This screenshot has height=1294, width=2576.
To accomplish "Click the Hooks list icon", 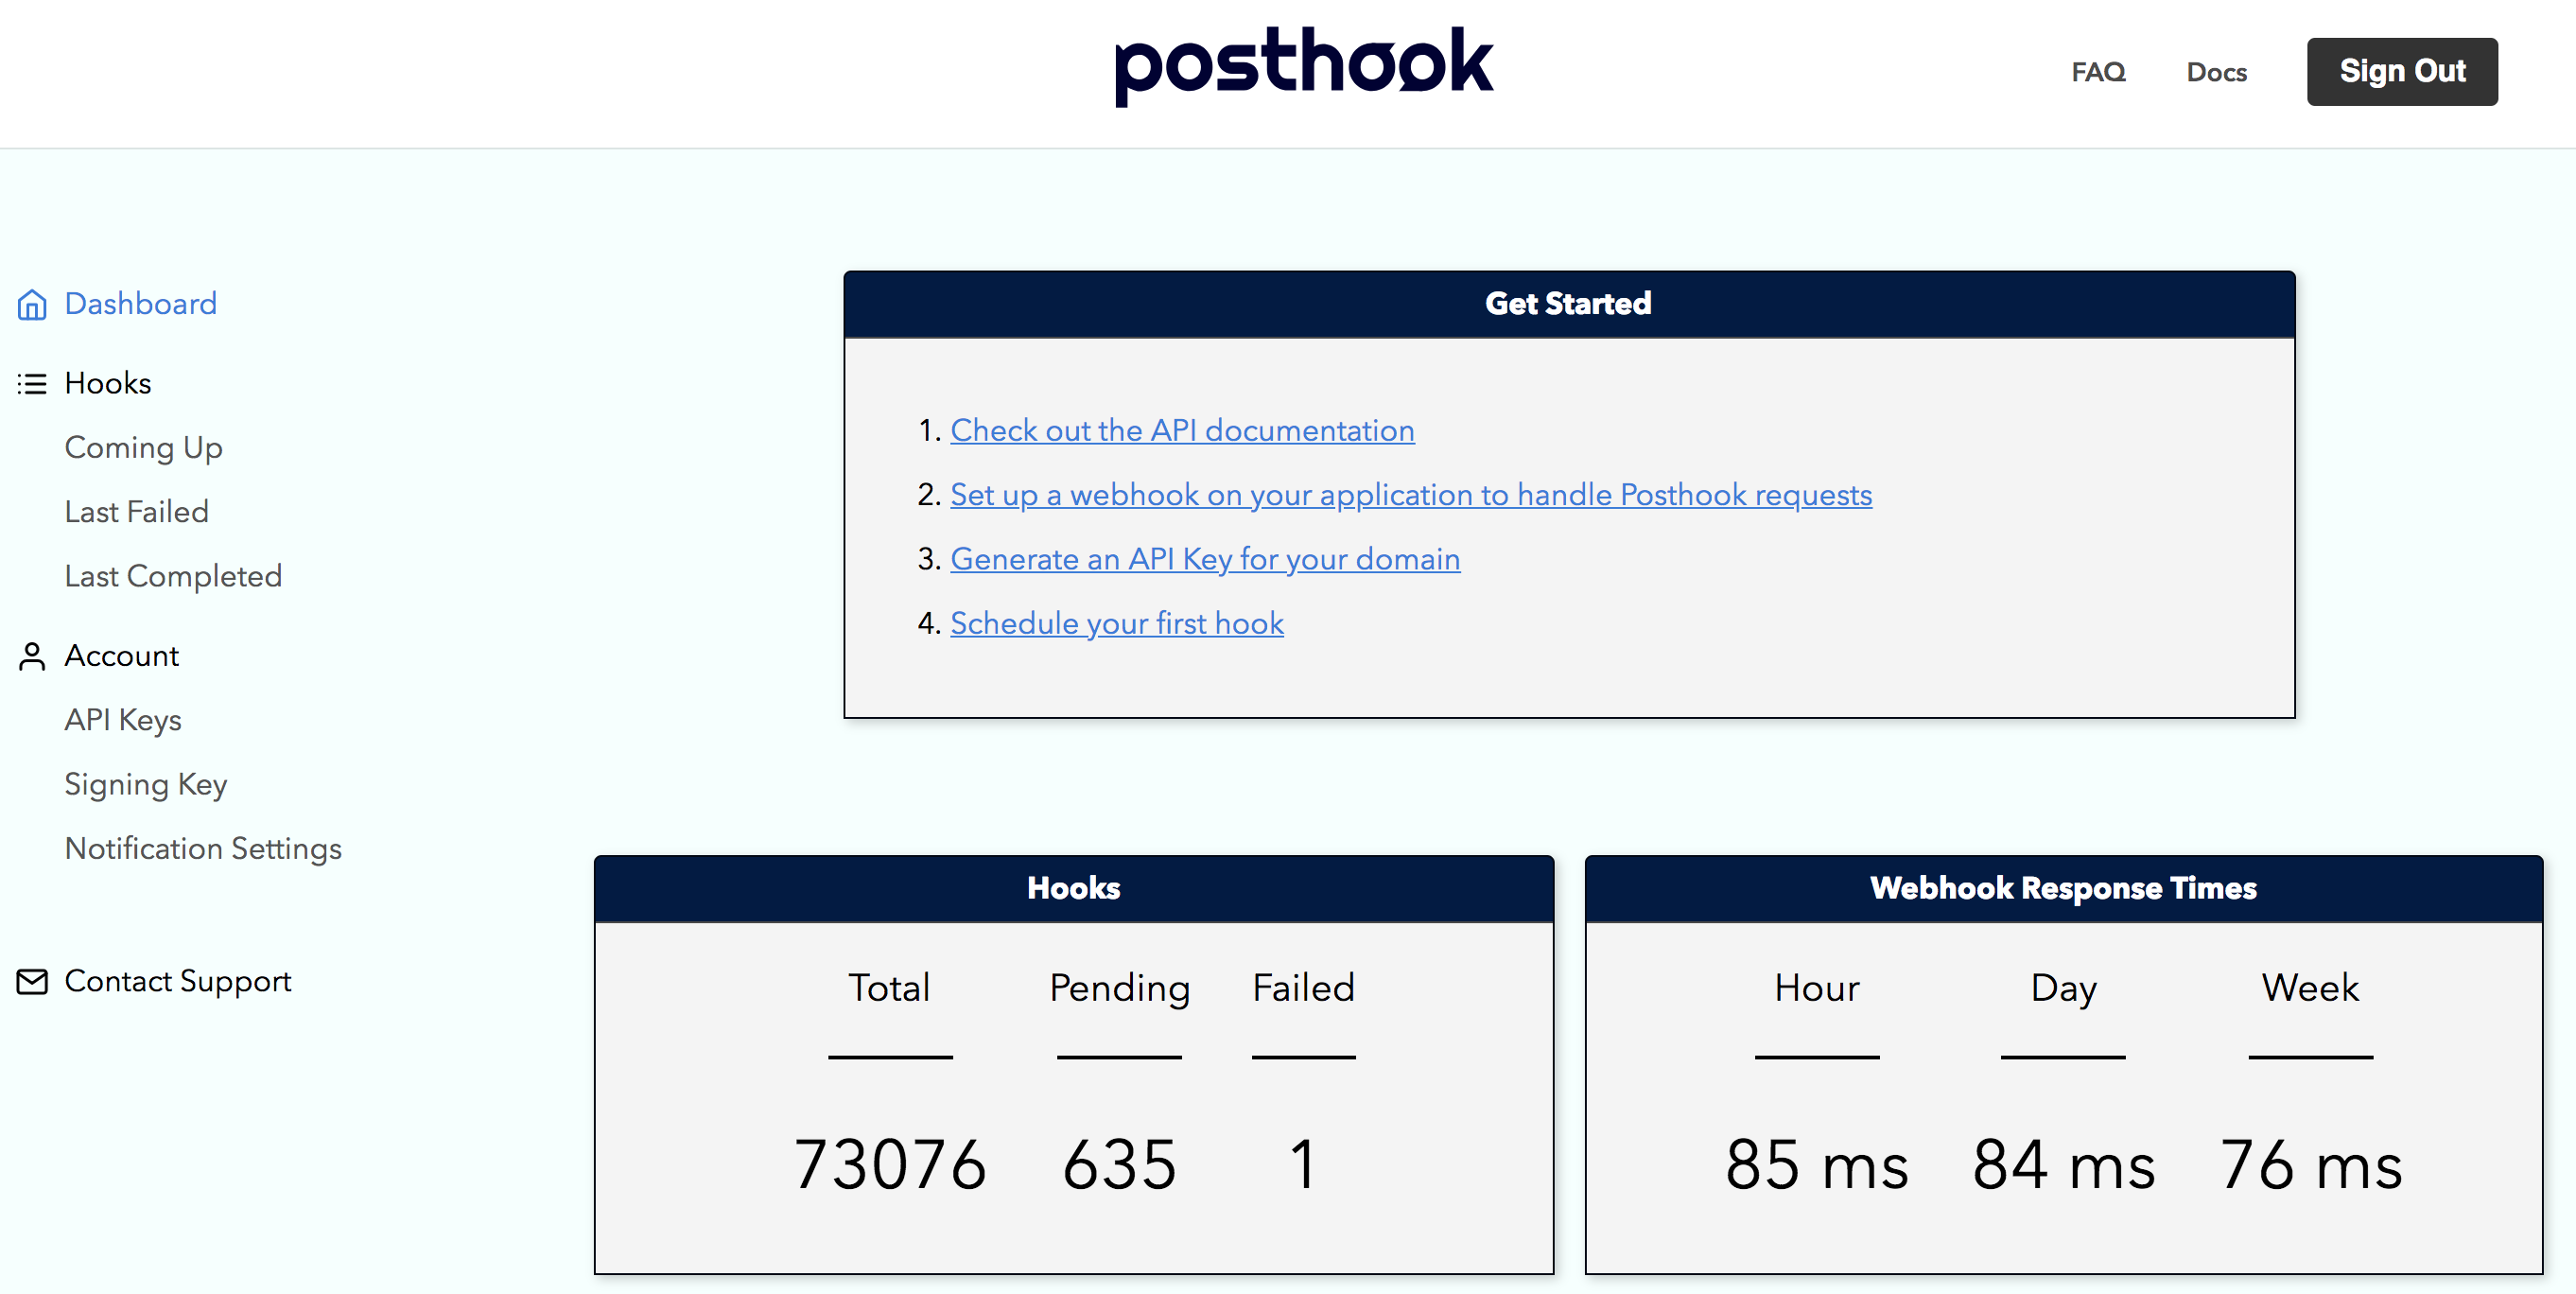I will point(32,384).
